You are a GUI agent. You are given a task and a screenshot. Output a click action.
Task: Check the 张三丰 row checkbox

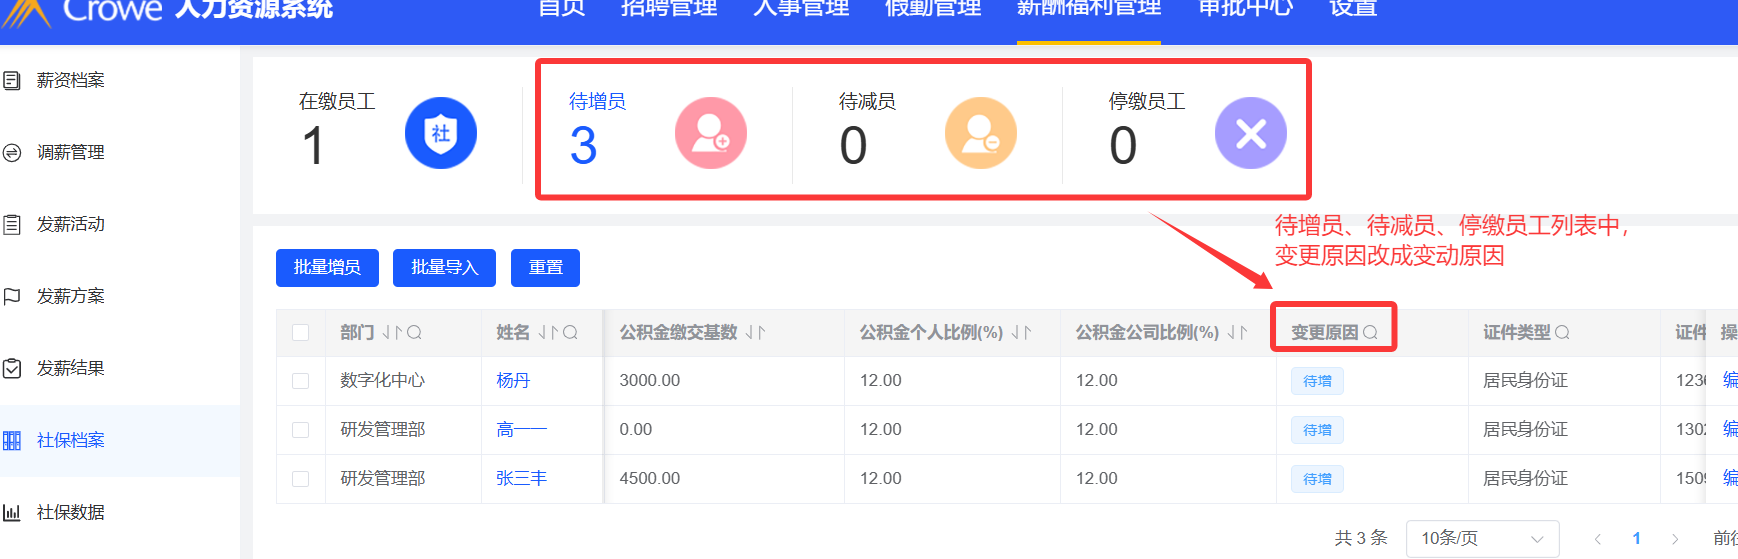coord(300,479)
